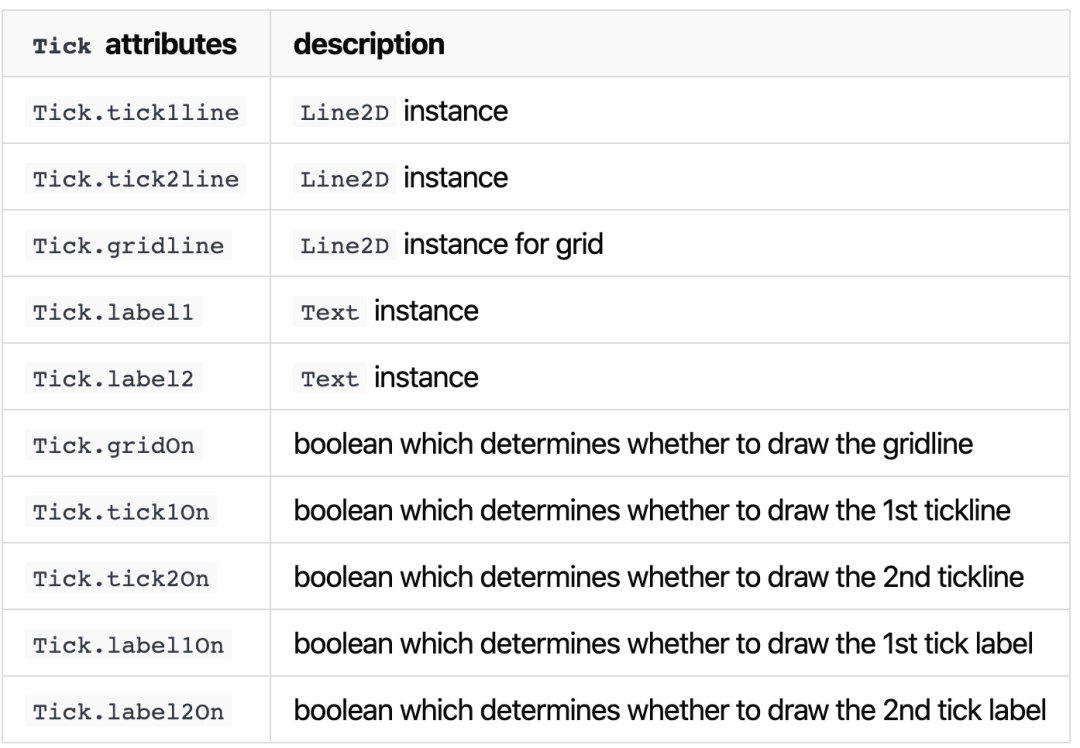Click the Text code in the label2 row

(x=330, y=378)
